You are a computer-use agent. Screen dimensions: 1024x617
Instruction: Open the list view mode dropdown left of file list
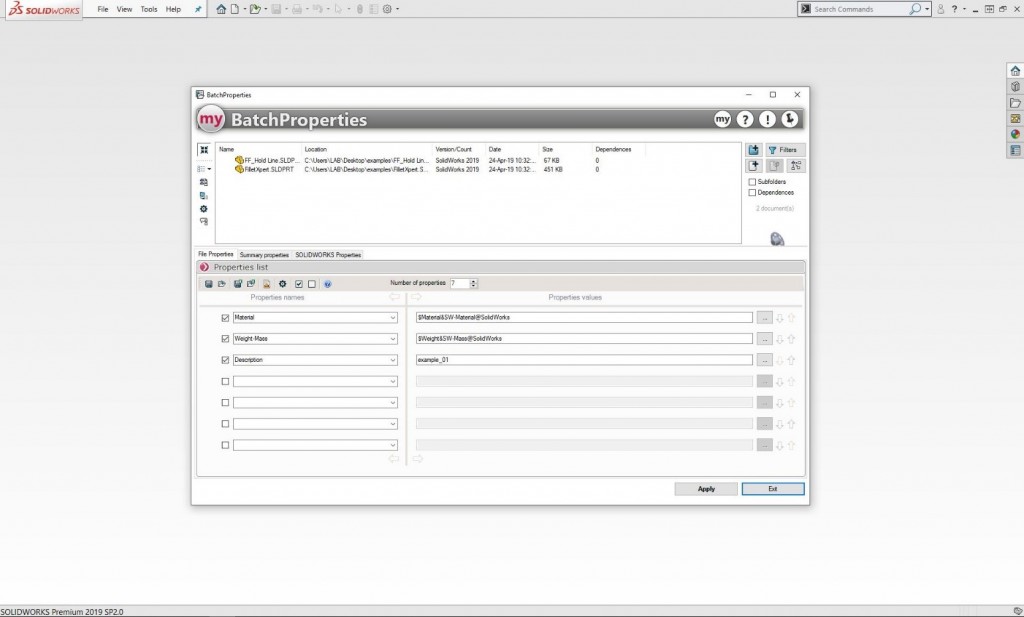204,169
